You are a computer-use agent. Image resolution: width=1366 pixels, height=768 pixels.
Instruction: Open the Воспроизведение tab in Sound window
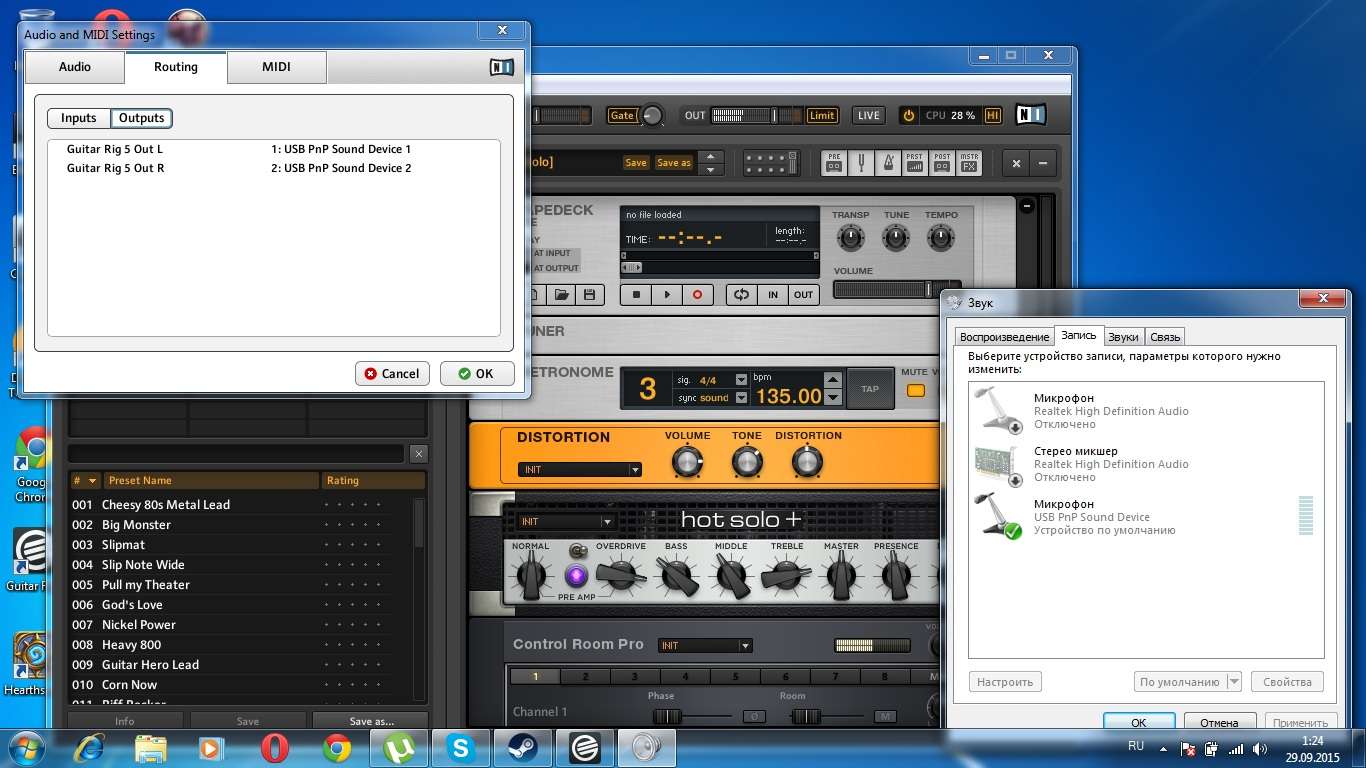tap(1004, 337)
